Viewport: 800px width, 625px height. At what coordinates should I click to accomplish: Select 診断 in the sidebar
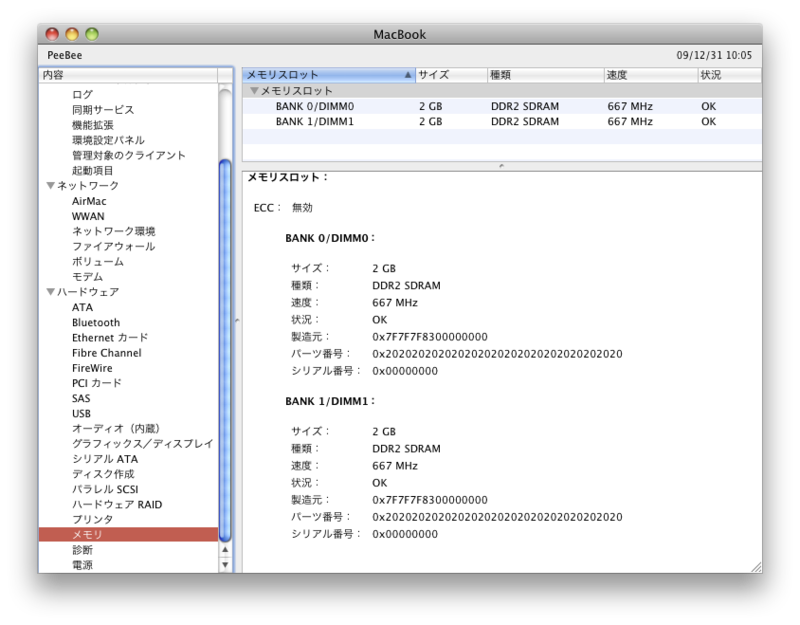click(x=82, y=549)
